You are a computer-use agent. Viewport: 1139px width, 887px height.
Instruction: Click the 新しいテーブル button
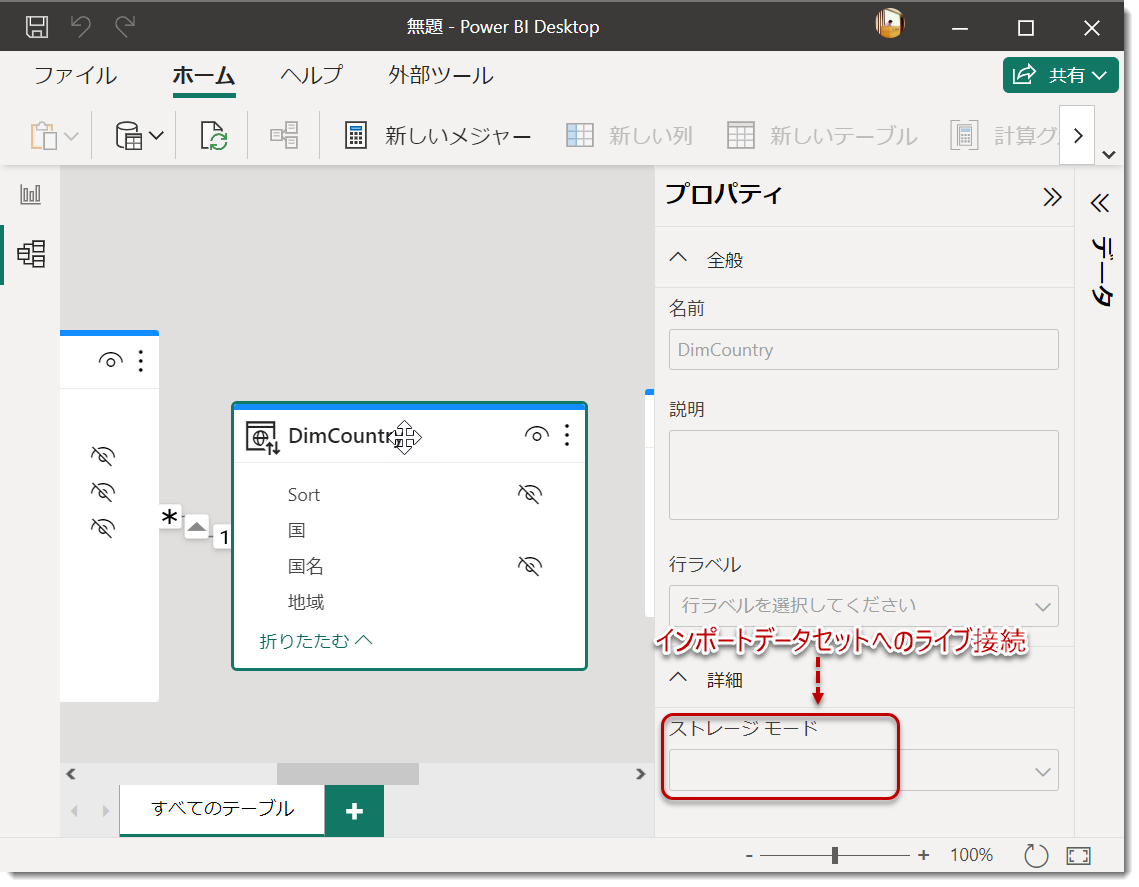822,136
